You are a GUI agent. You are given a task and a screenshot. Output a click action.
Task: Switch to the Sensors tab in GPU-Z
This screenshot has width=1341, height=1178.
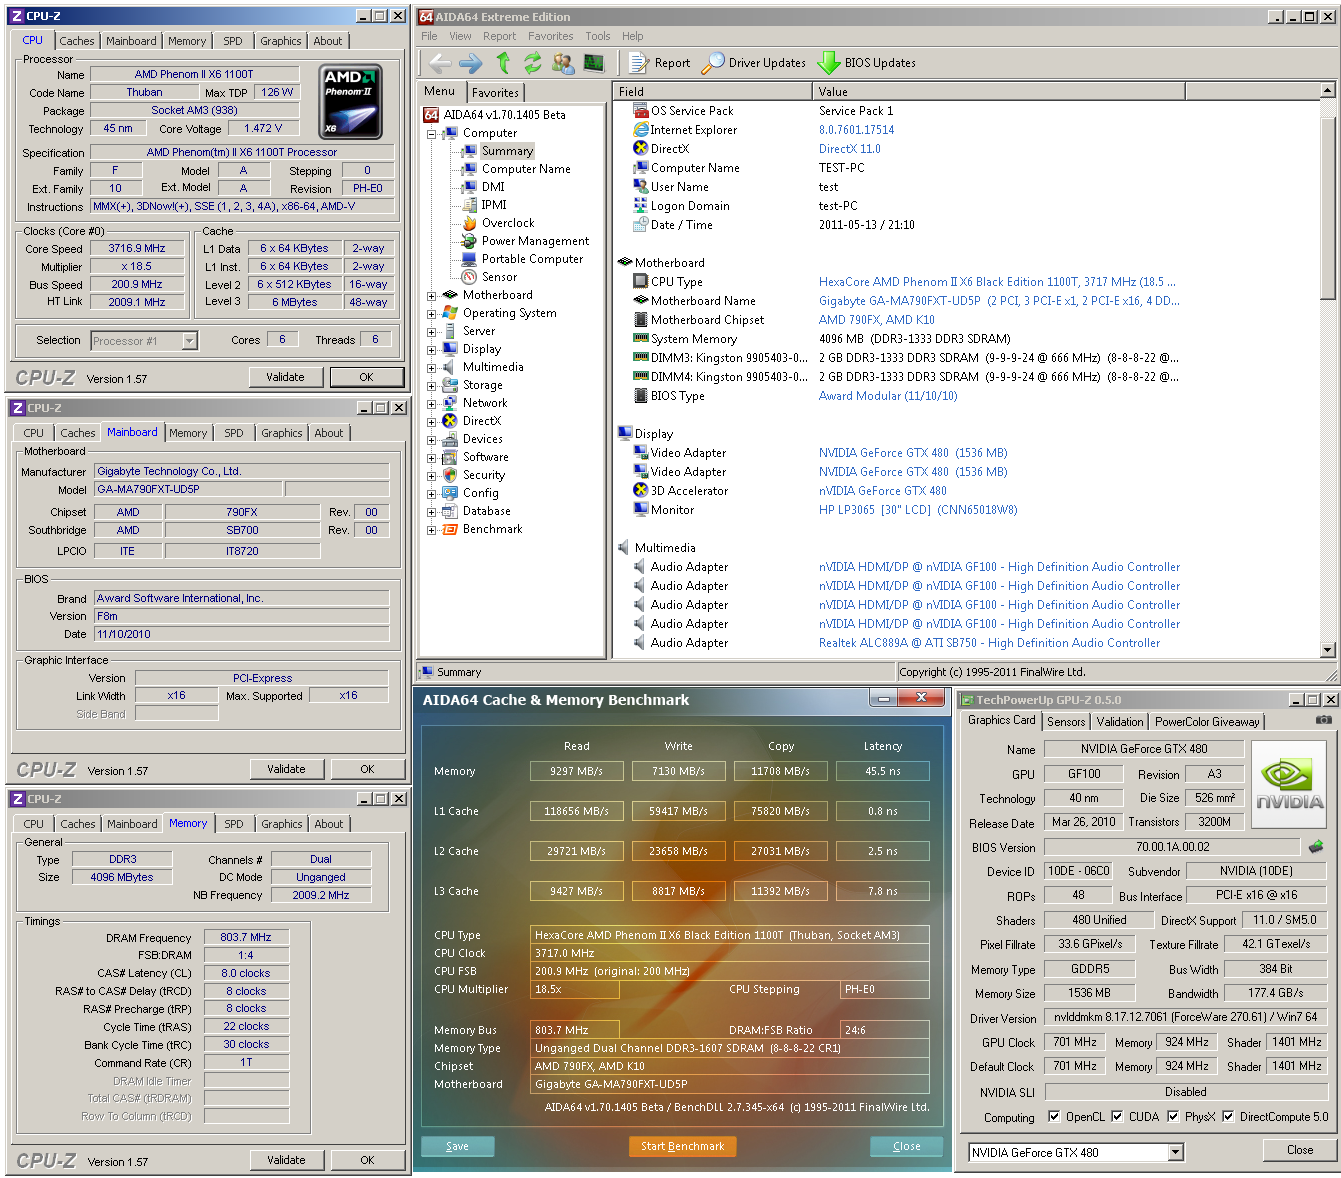(1066, 721)
